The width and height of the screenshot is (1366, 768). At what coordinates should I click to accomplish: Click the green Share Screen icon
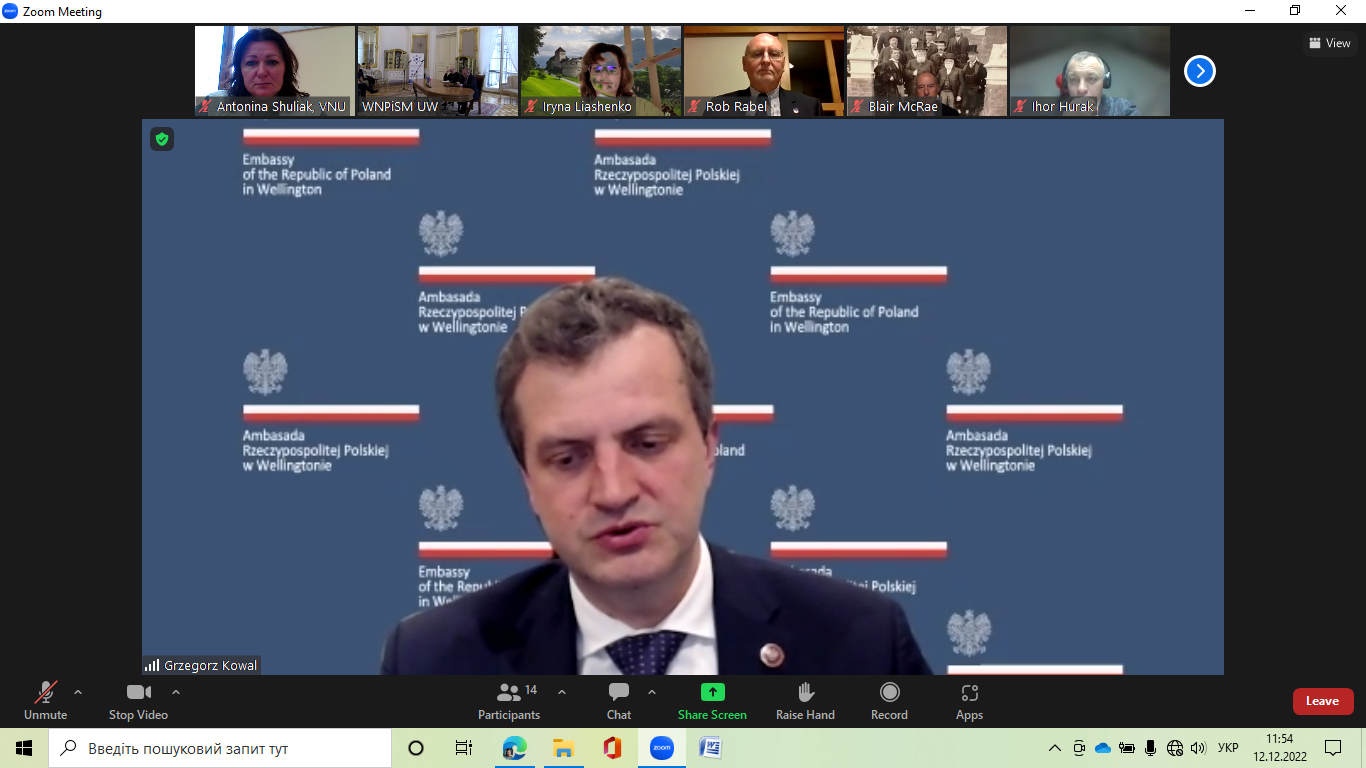pos(712,692)
